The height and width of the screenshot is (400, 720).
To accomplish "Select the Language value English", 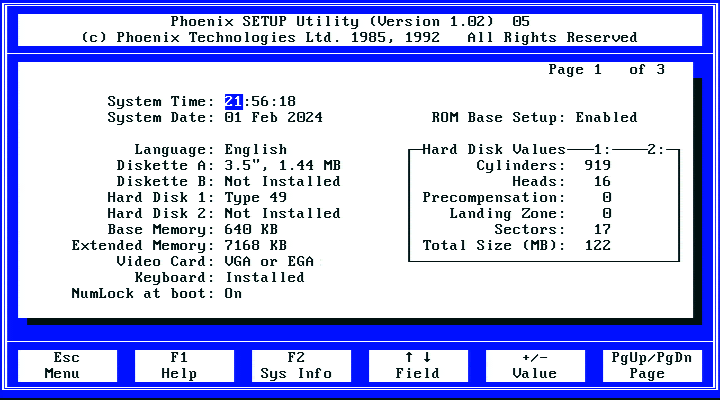I will click(256, 150).
